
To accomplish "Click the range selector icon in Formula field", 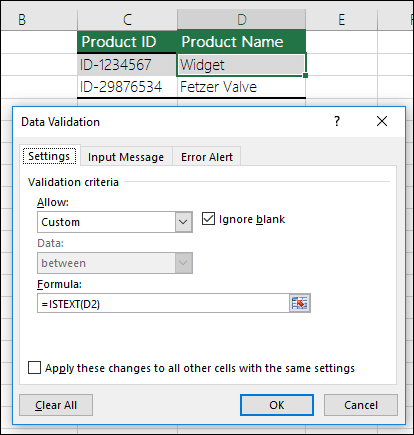I will click(x=299, y=303).
